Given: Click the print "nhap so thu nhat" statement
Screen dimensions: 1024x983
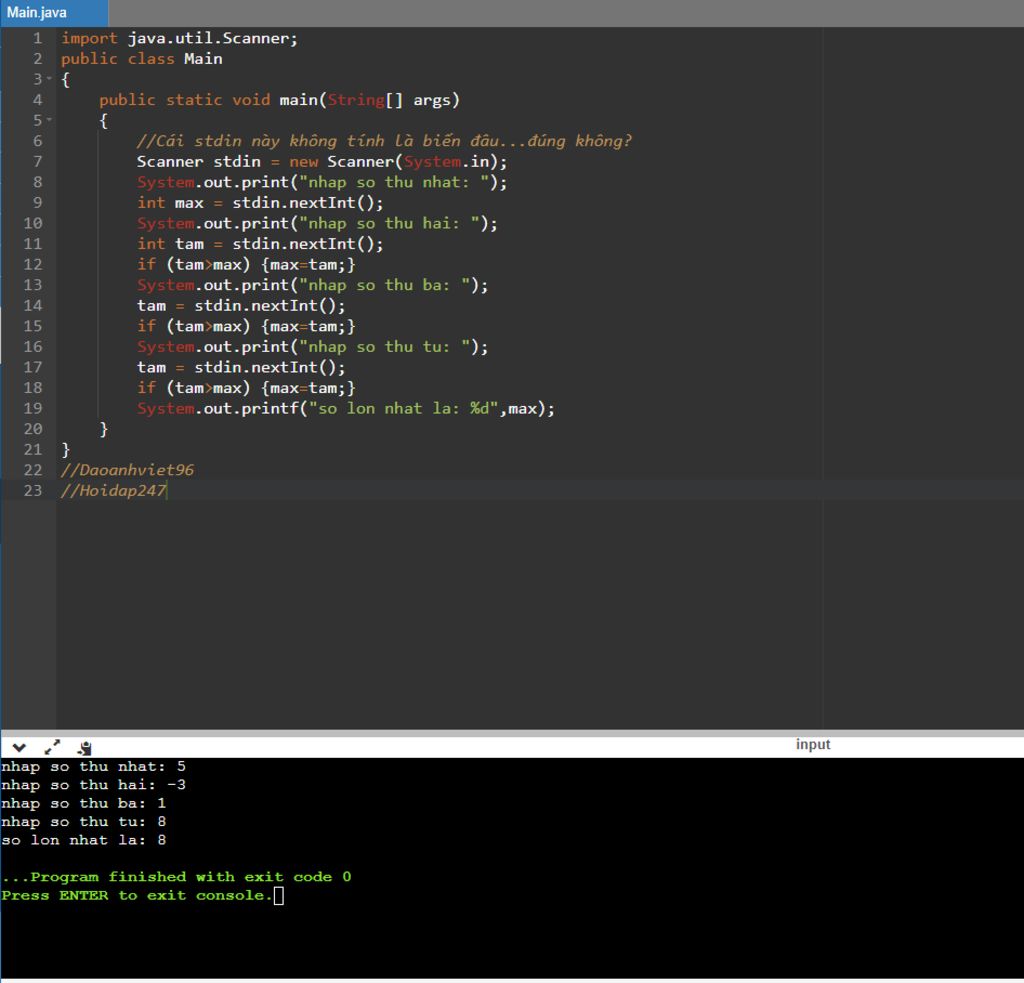Looking at the screenshot, I should click(321, 182).
